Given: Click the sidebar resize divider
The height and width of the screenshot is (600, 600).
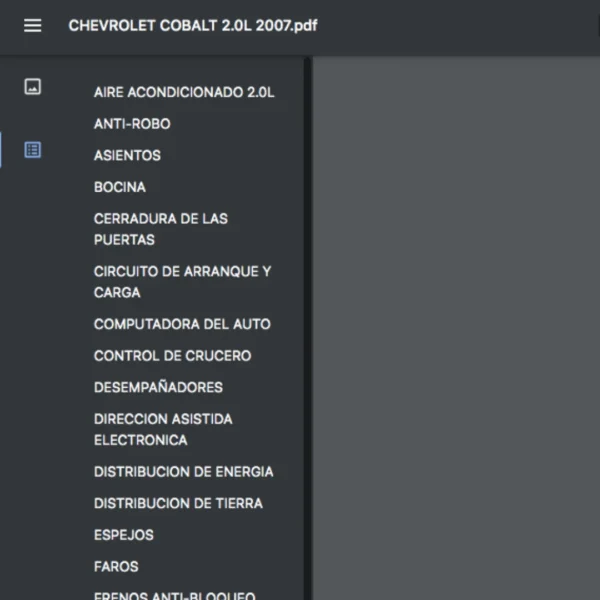Looking at the screenshot, I should click(x=308, y=328).
